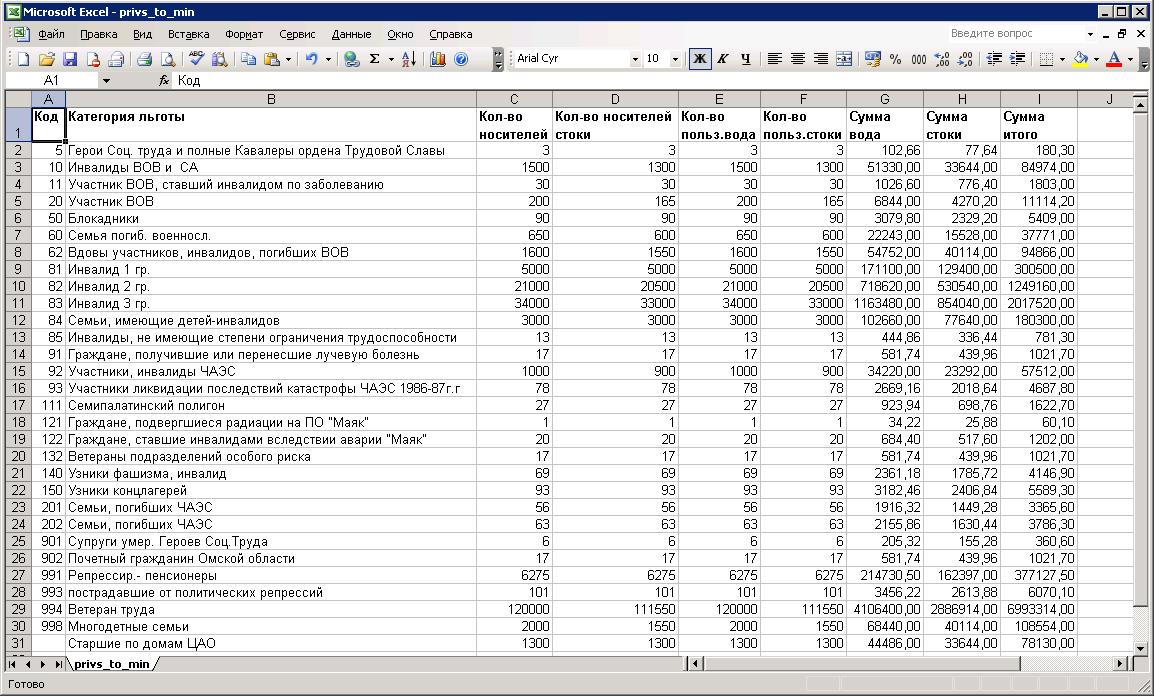Open the Формат menu

[x=244, y=34]
